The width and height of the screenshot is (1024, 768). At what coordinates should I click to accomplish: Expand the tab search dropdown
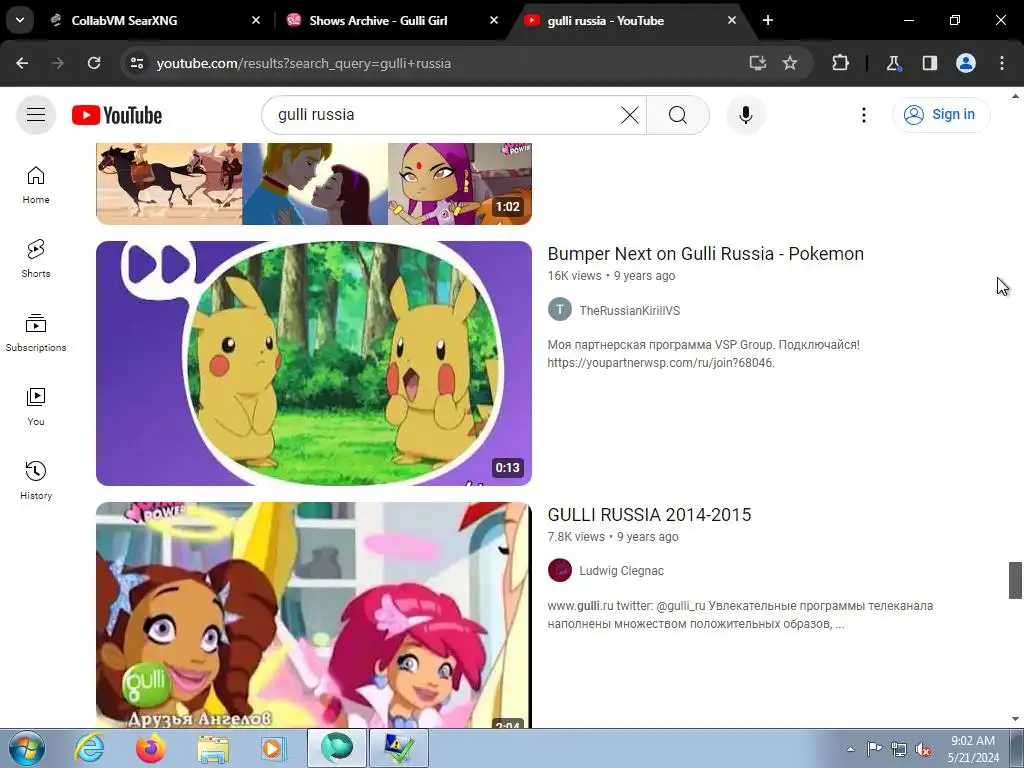[x=20, y=20]
